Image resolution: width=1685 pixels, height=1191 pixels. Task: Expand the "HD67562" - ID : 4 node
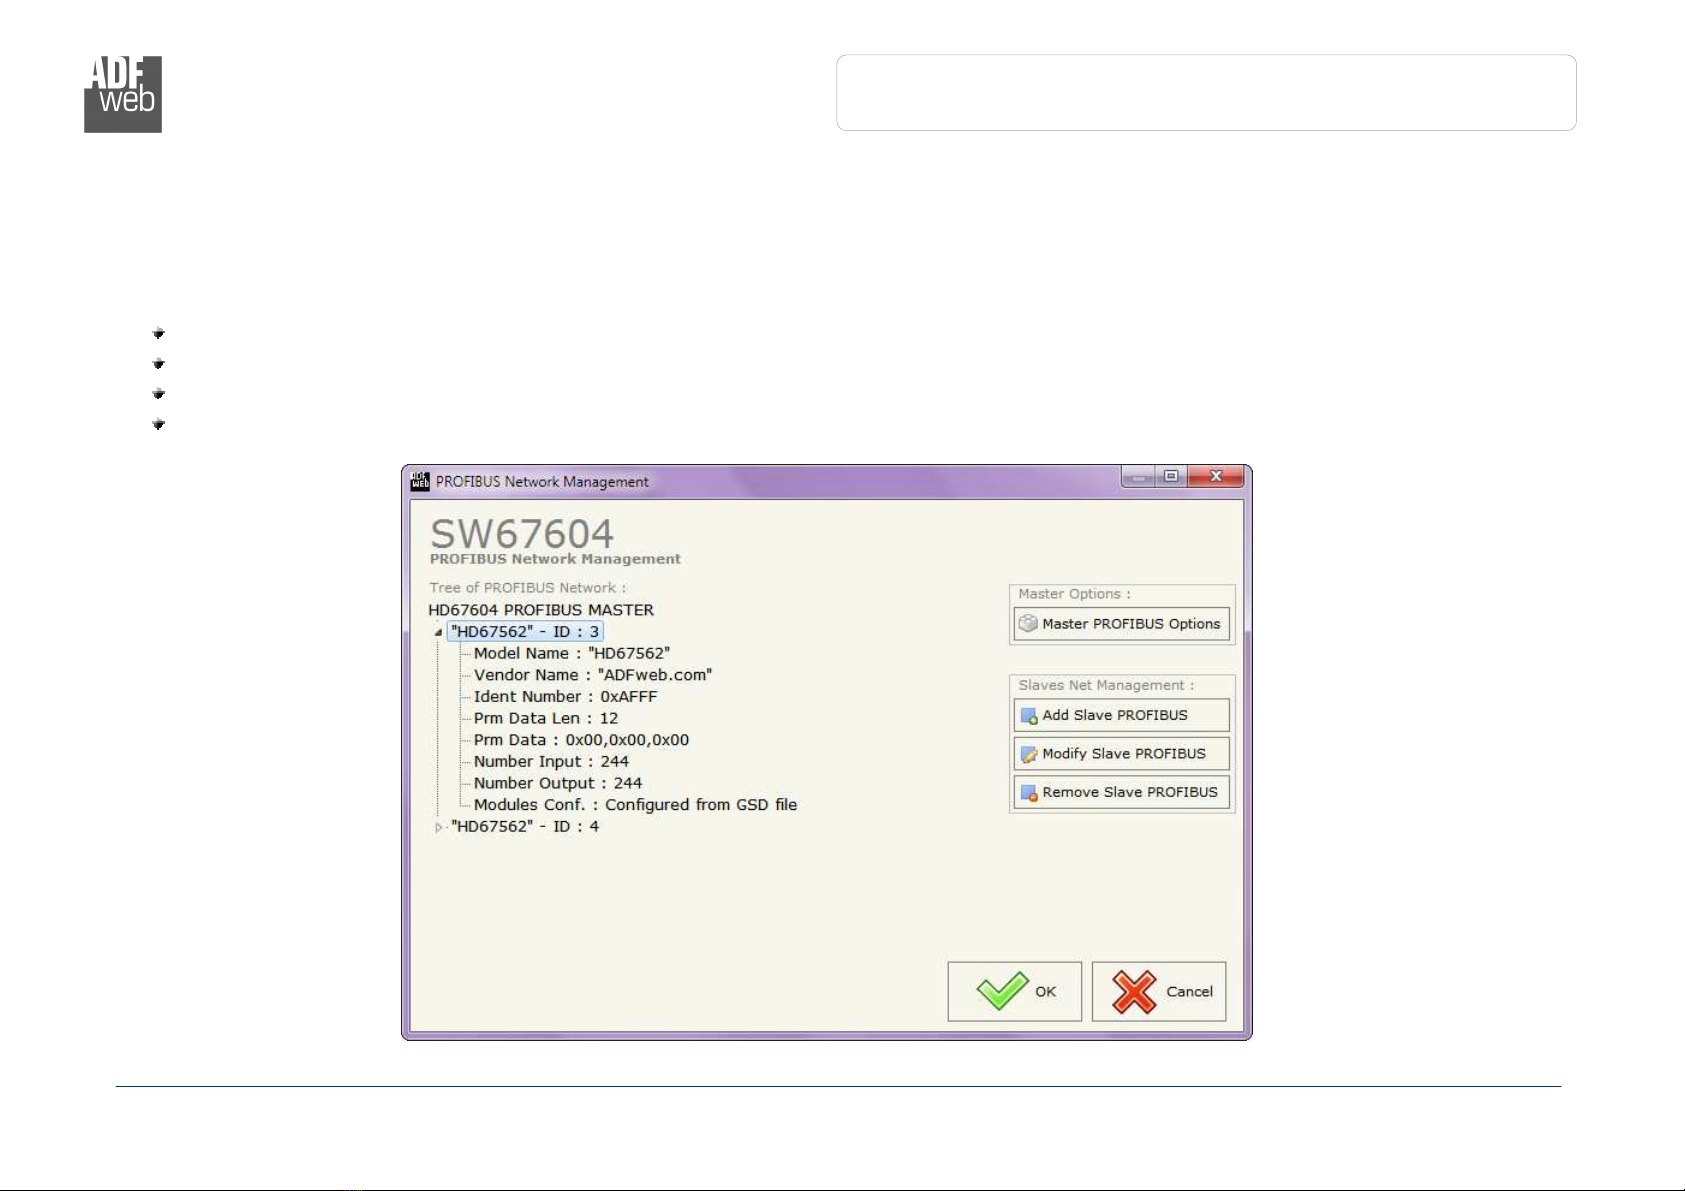438,827
